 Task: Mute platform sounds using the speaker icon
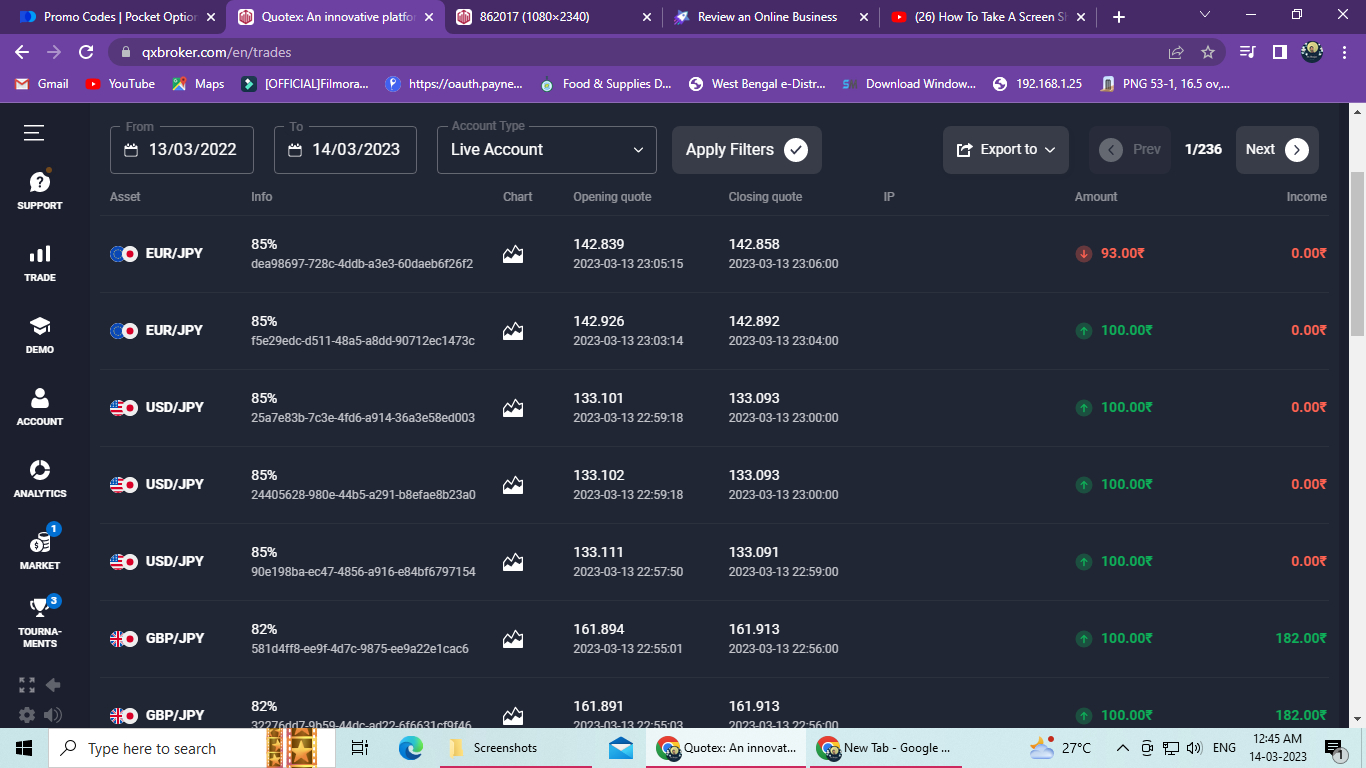54,714
